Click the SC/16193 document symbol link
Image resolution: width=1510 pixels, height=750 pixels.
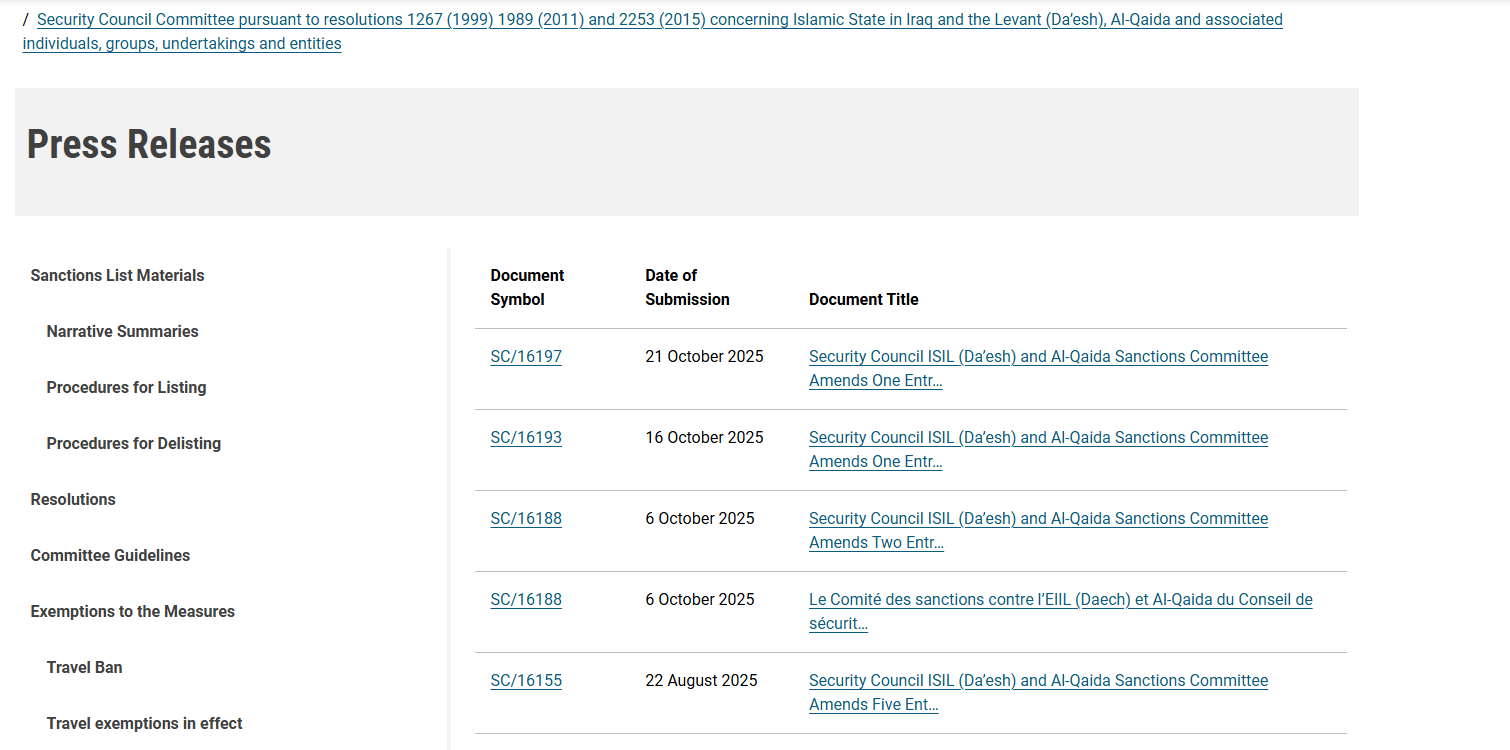point(526,438)
